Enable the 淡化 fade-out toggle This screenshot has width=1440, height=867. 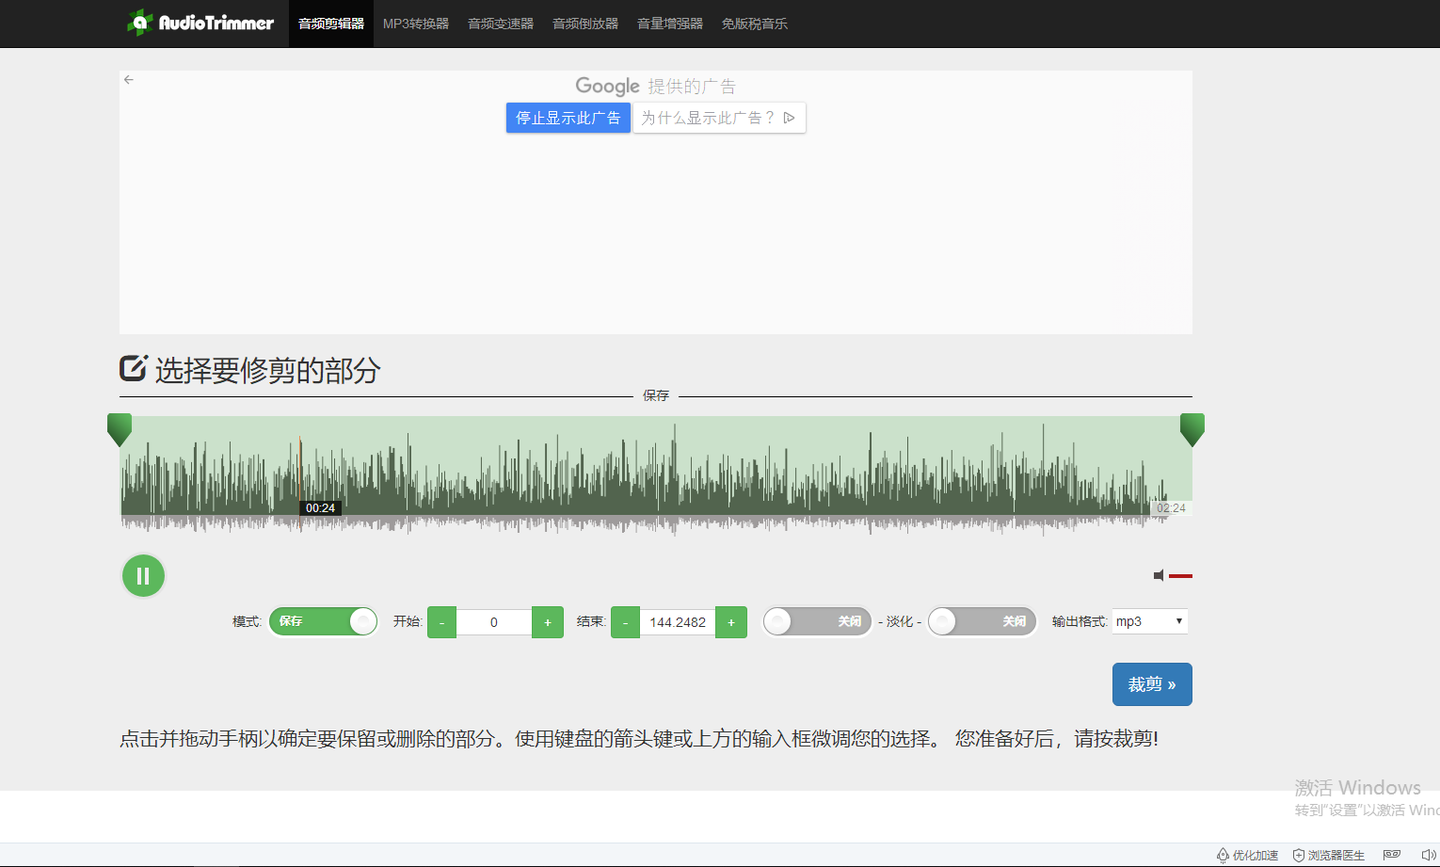tap(981, 621)
